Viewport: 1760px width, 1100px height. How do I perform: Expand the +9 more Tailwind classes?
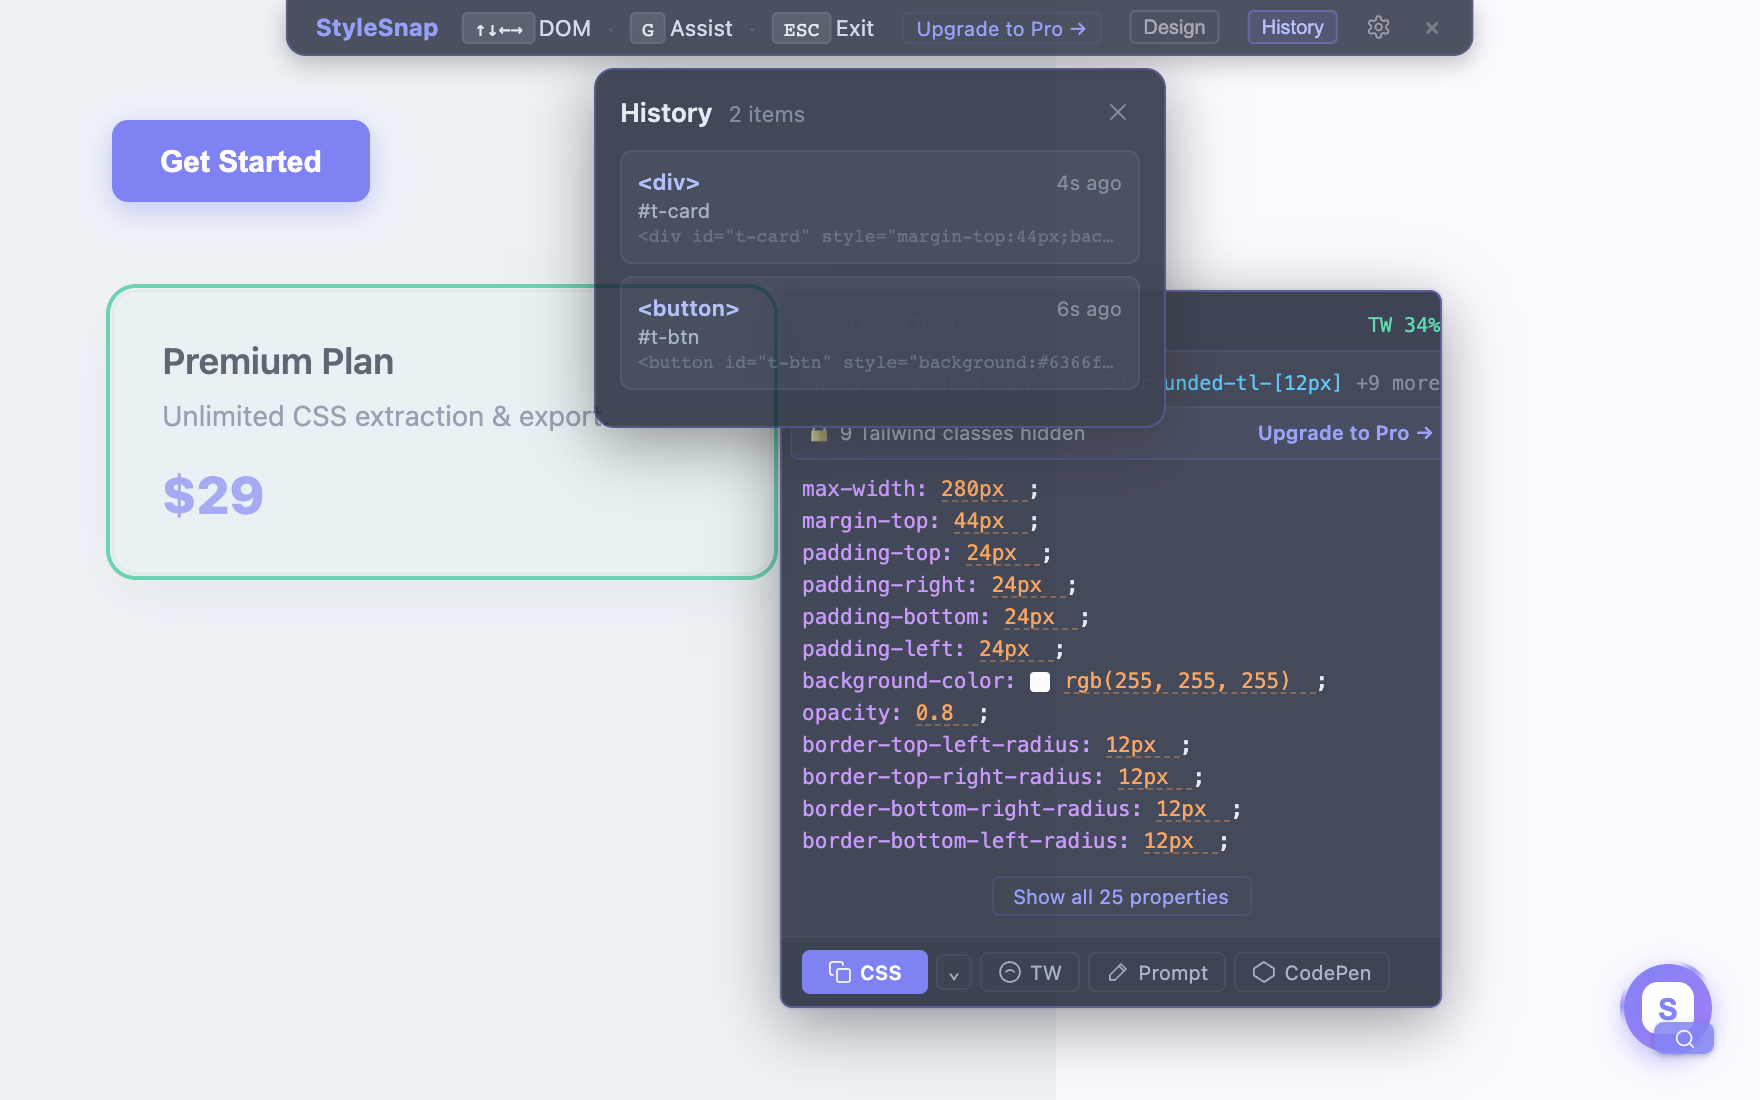pos(1397,383)
